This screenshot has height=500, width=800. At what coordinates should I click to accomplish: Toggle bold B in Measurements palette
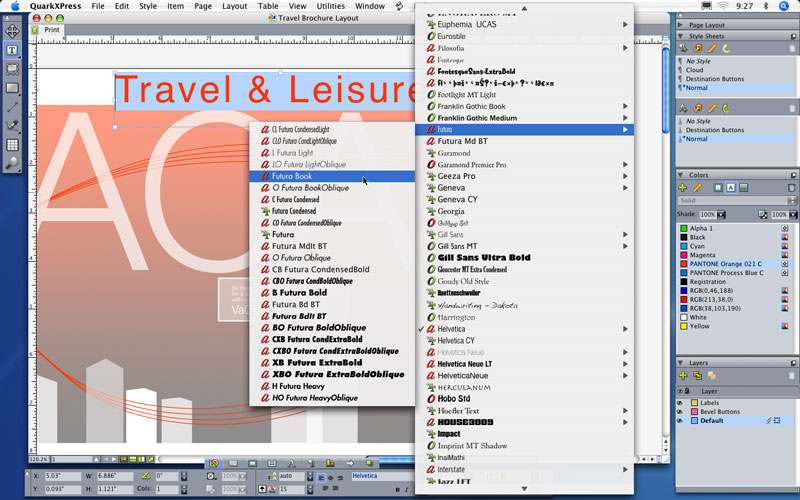coord(398,490)
